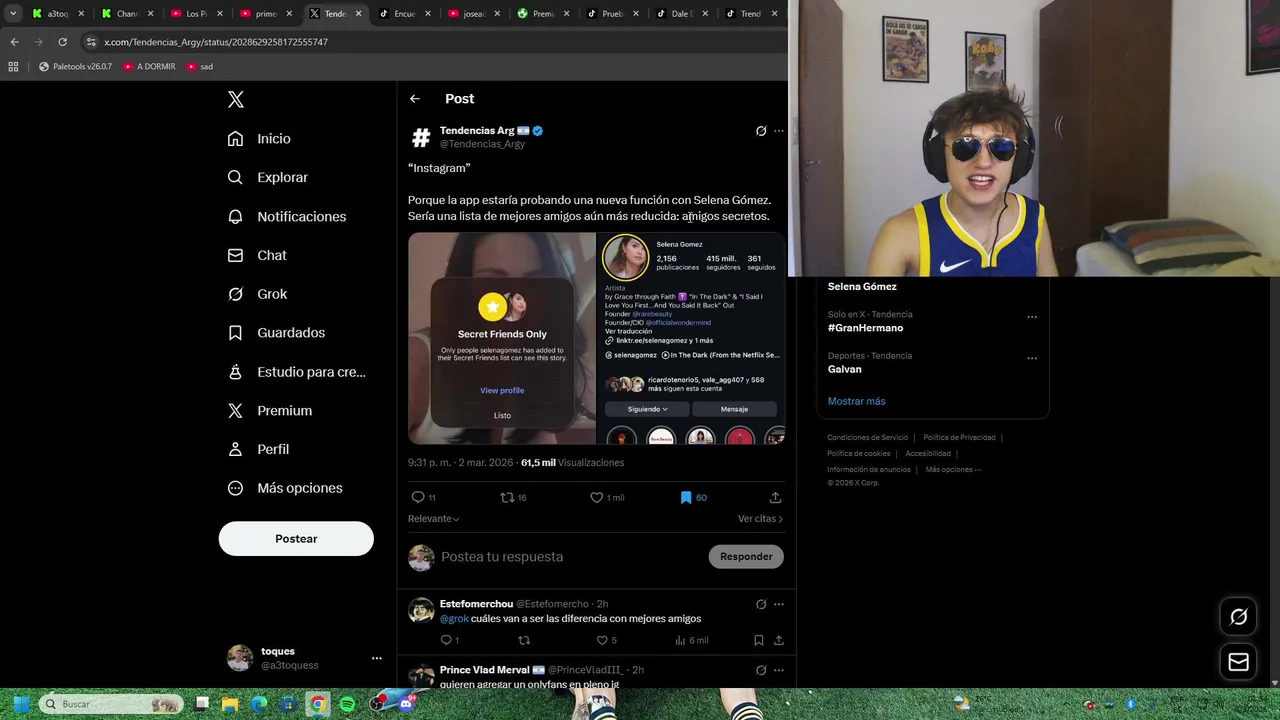
Task: Repost Estefomerchou reply
Action: pyautogui.click(x=524, y=640)
